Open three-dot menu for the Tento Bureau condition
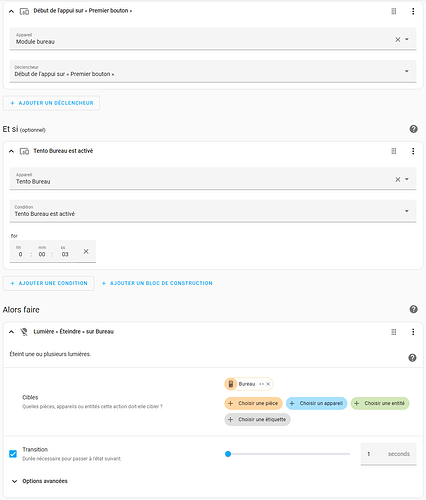426x500 pixels. [413, 151]
